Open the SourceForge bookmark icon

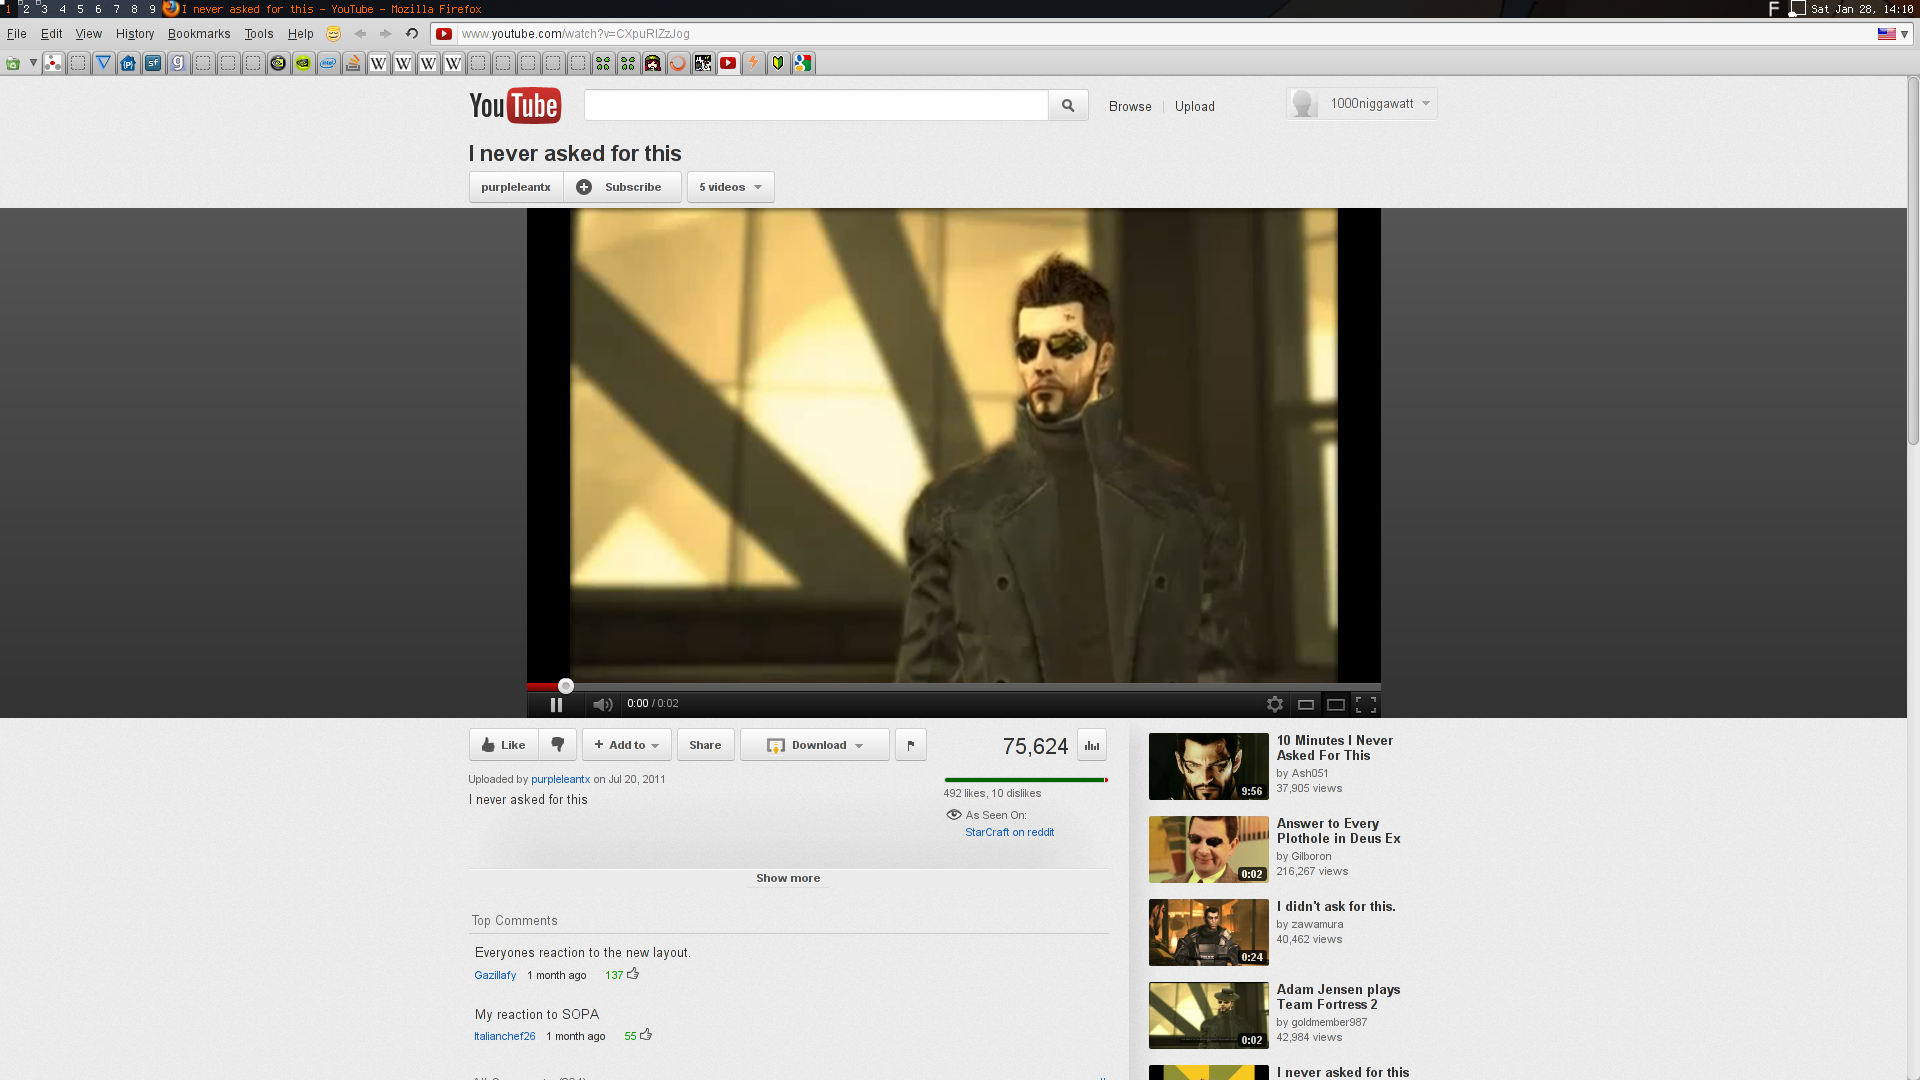153,63
